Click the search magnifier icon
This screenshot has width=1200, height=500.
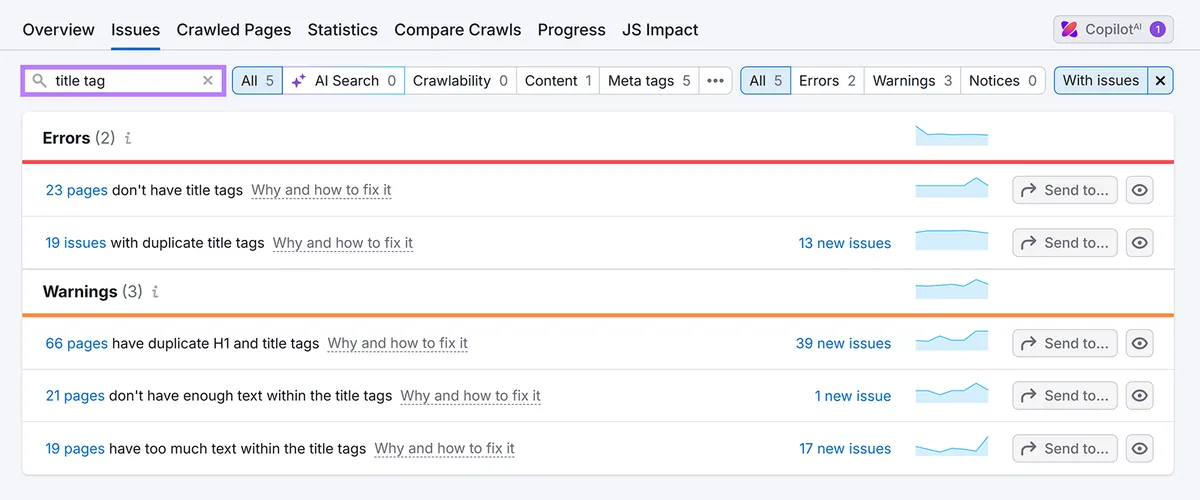pos(39,81)
